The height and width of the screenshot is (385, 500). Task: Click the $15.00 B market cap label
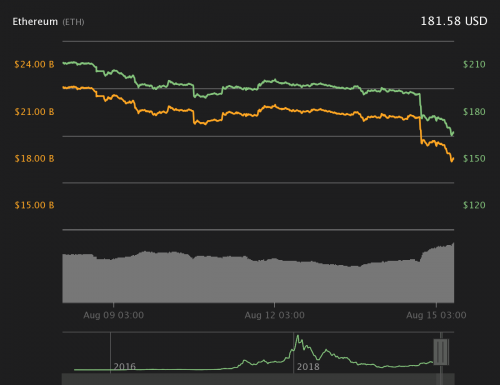click(34, 205)
